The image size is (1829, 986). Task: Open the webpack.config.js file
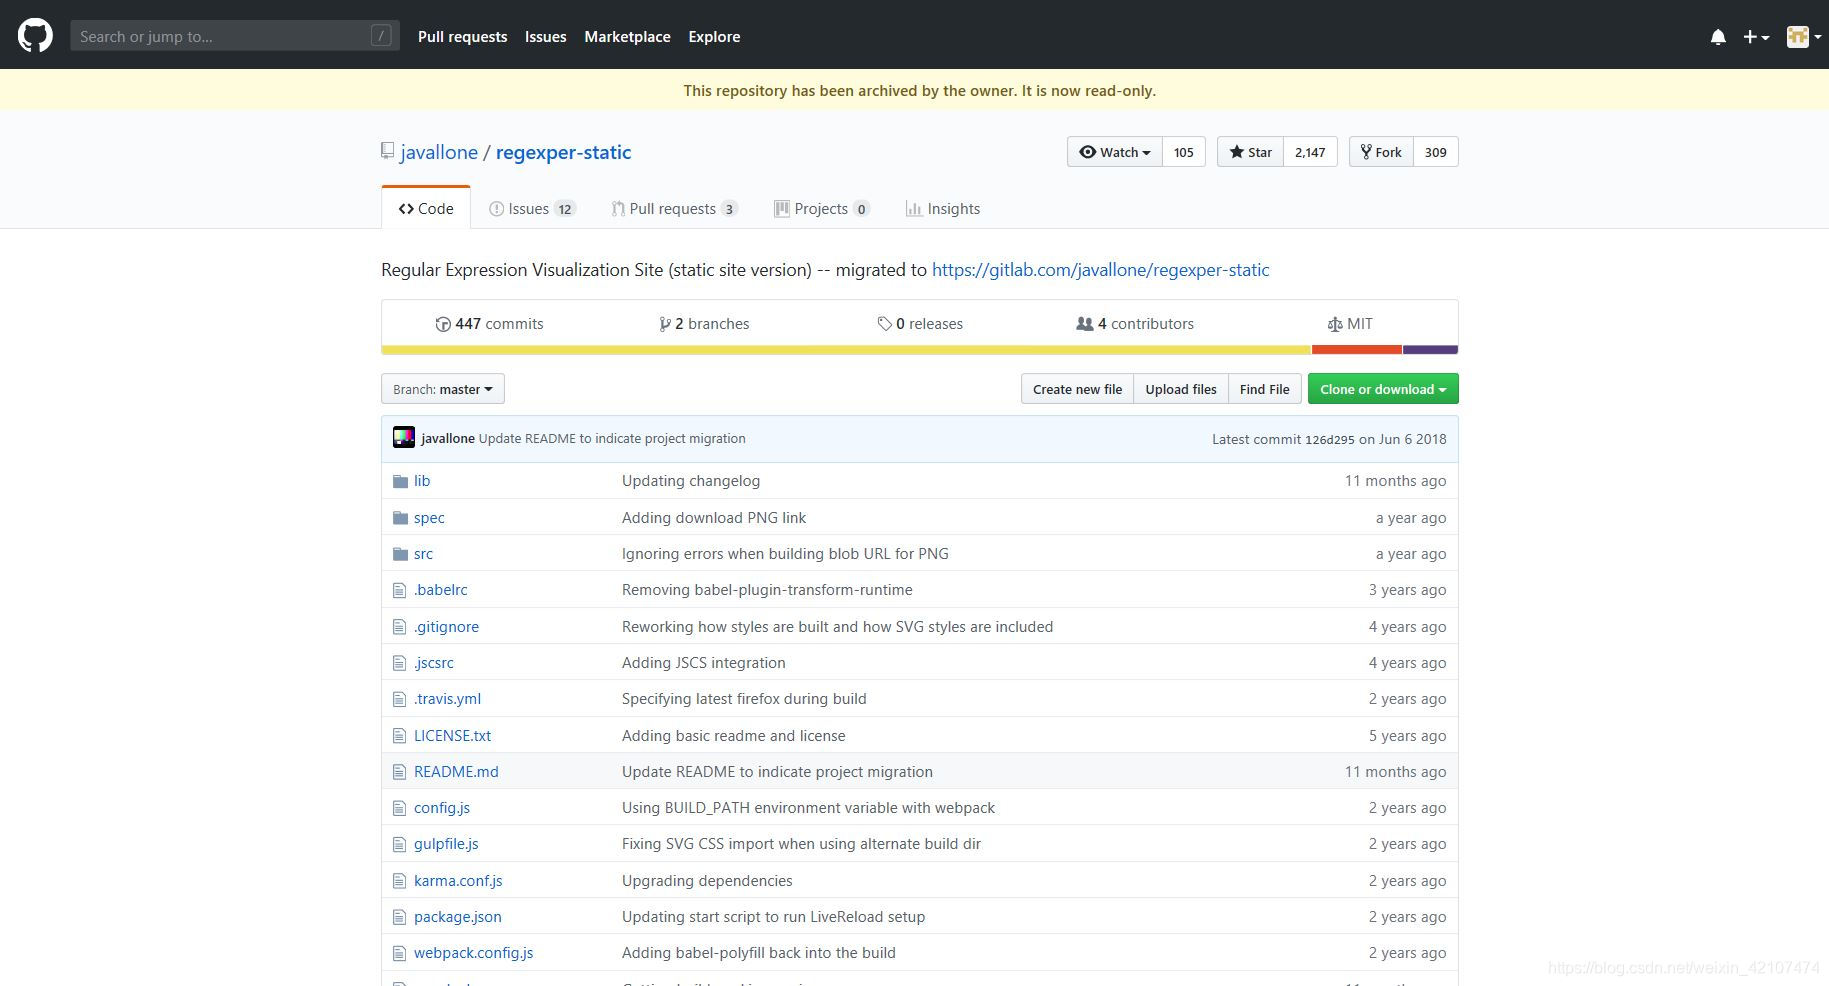473,953
